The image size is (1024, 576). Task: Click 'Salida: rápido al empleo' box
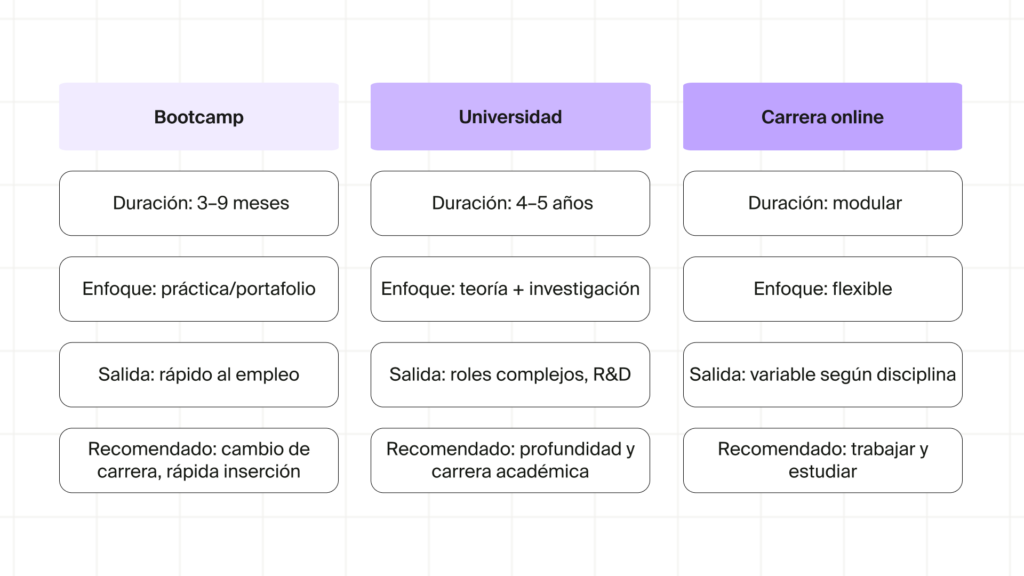[x=198, y=375]
